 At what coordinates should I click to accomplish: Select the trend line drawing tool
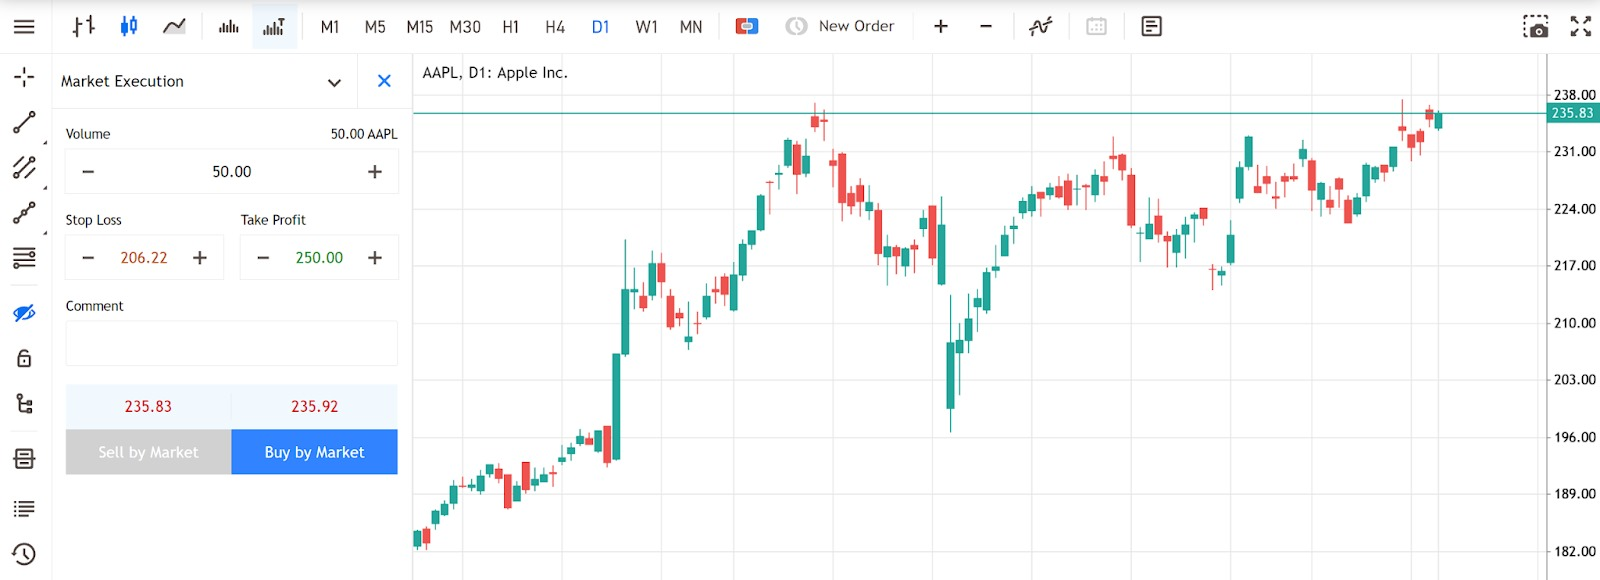[x=24, y=122]
